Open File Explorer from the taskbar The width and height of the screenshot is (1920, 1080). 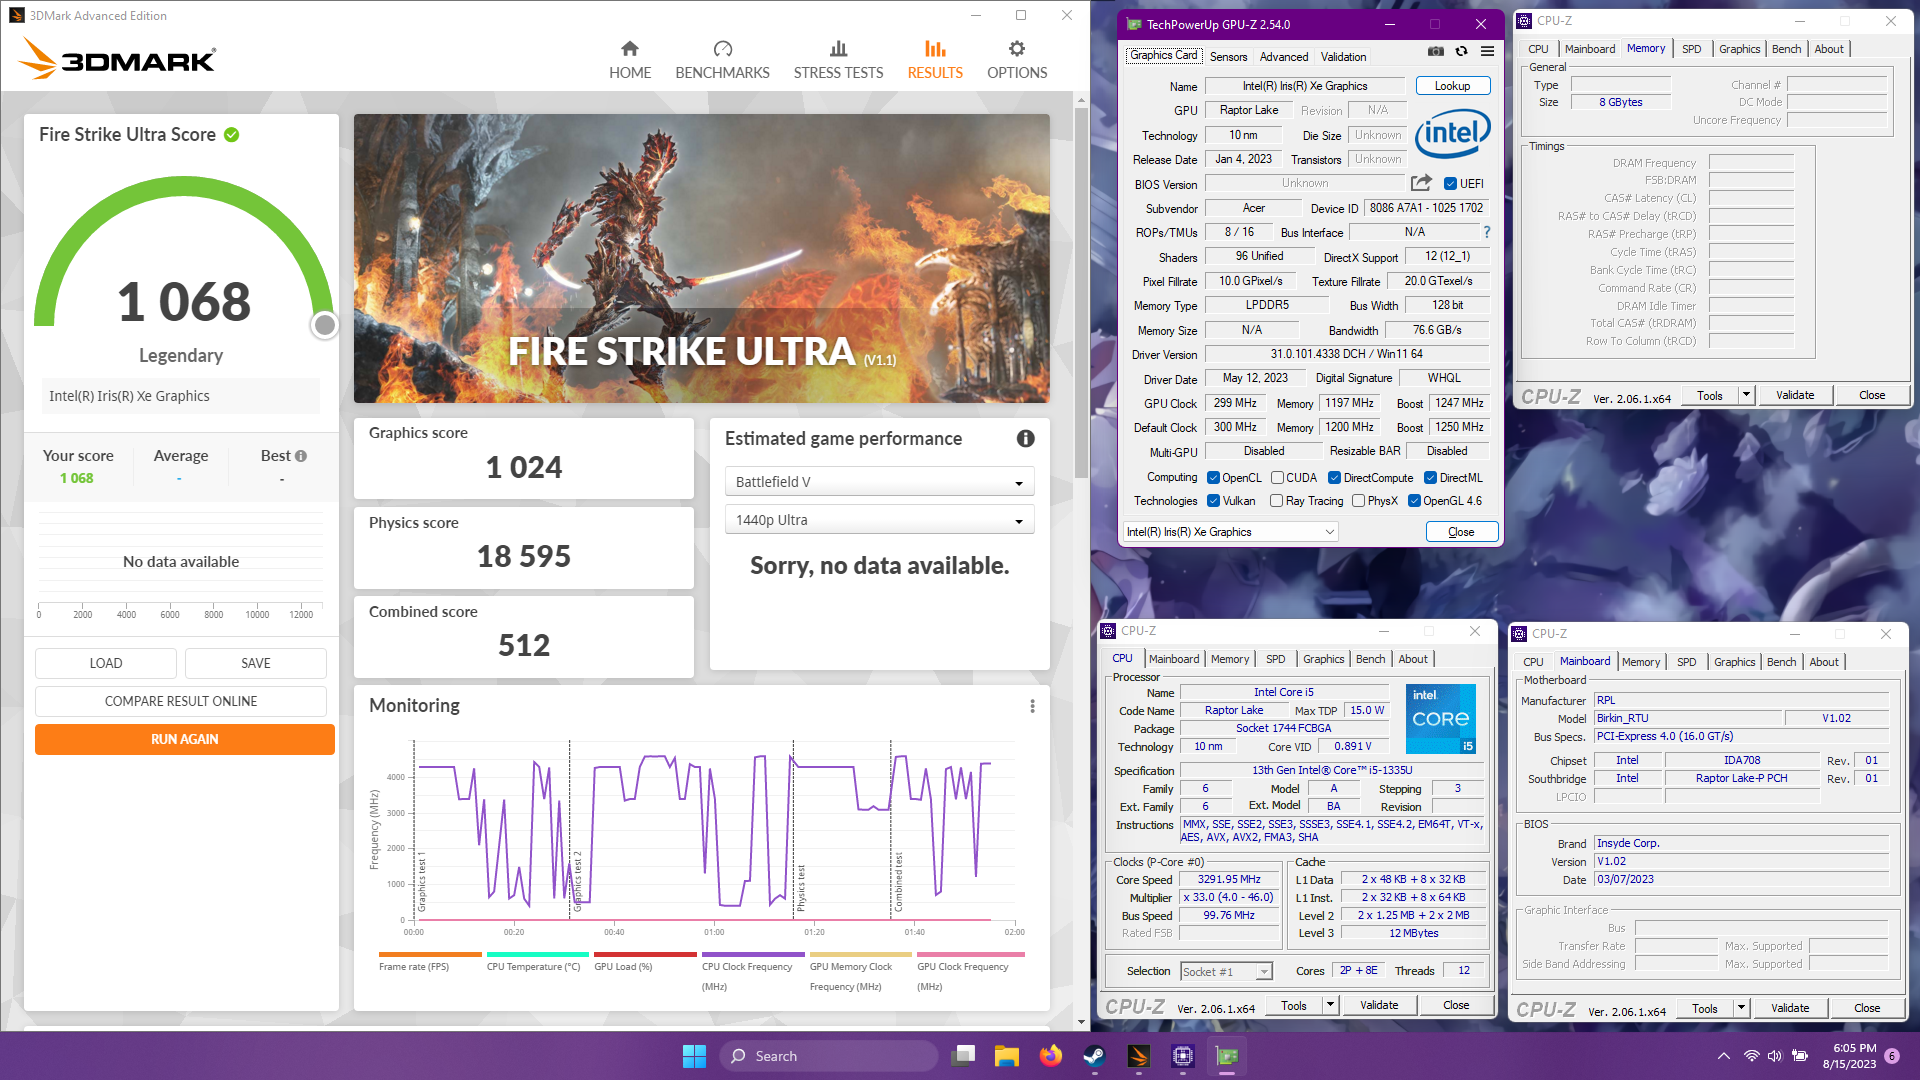pos(1006,1056)
